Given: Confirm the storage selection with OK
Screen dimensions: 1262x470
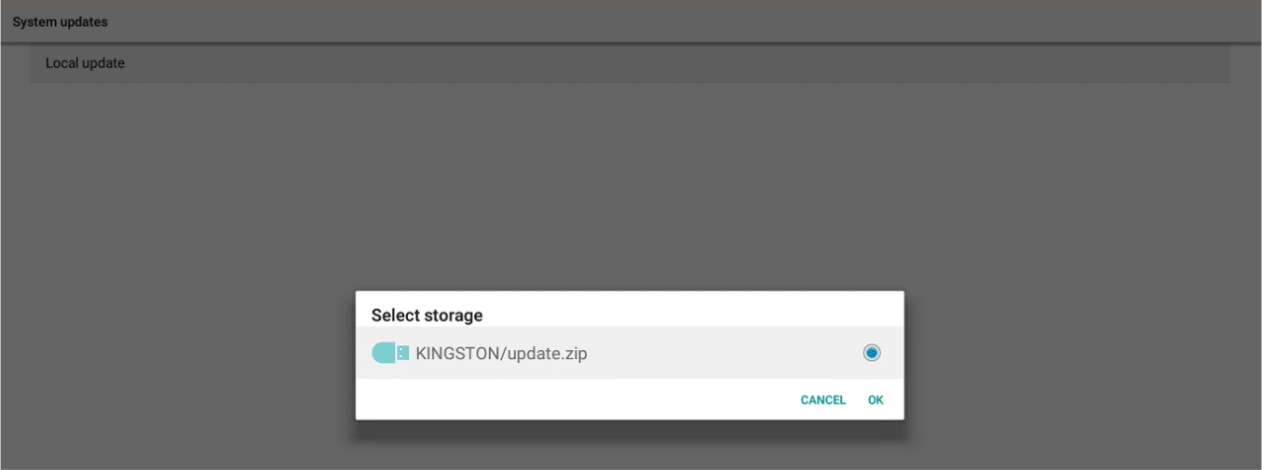Looking at the screenshot, I should point(876,400).
